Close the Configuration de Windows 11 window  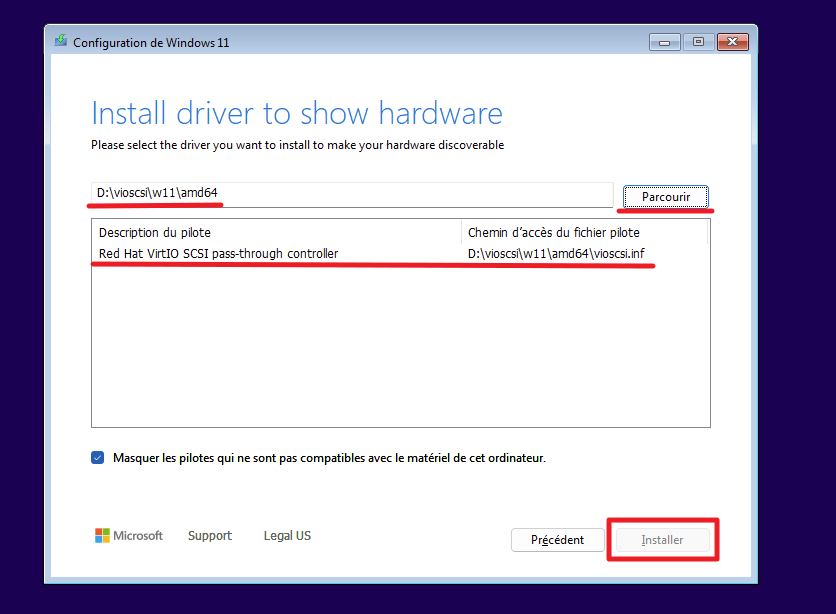(x=733, y=42)
